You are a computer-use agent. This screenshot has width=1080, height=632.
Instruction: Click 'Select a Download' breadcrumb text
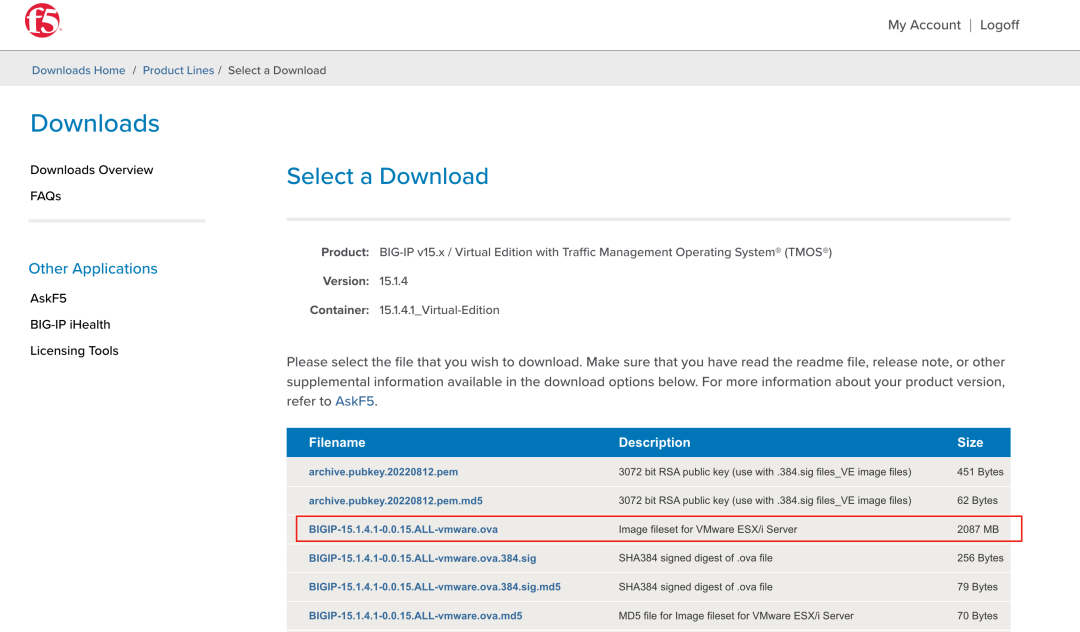point(277,70)
